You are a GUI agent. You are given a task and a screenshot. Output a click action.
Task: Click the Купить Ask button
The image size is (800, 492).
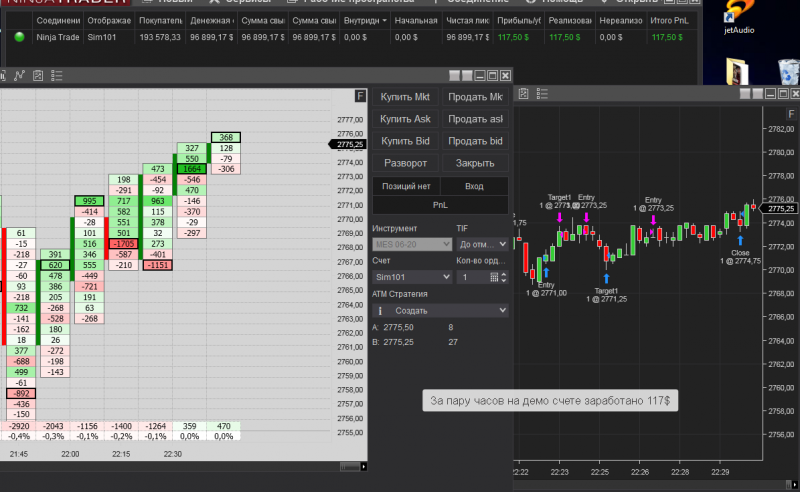click(x=405, y=119)
